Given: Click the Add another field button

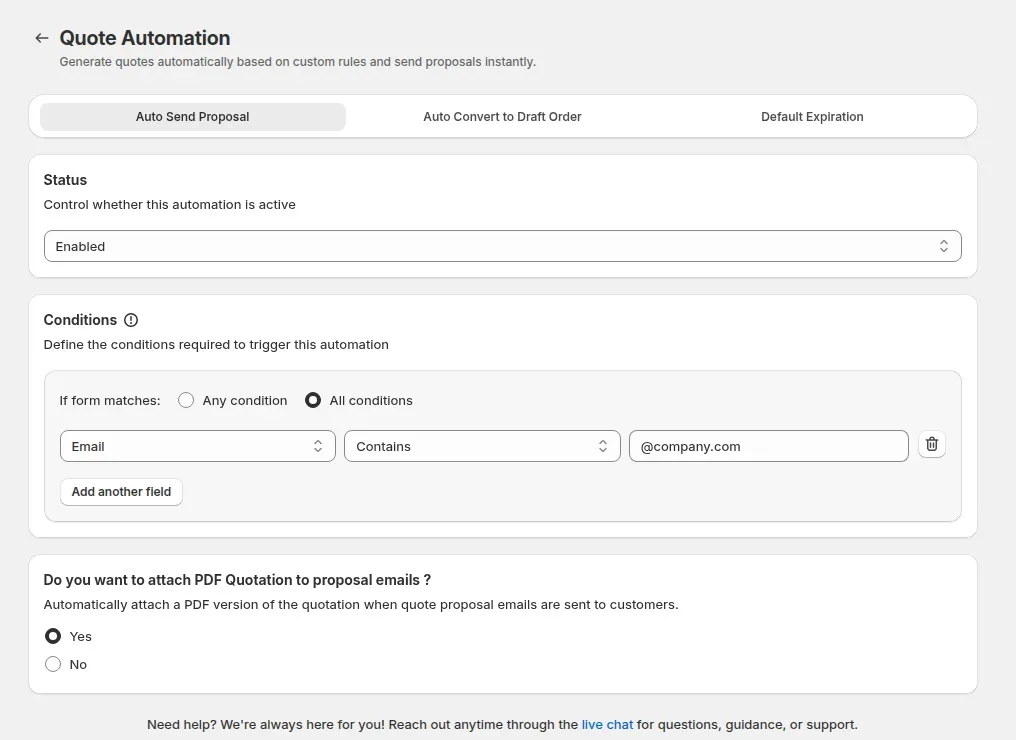Looking at the screenshot, I should [x=121, y=492].
